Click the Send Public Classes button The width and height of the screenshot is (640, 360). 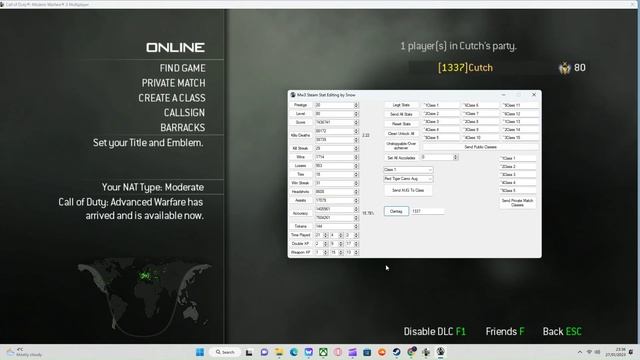[480, 147]
